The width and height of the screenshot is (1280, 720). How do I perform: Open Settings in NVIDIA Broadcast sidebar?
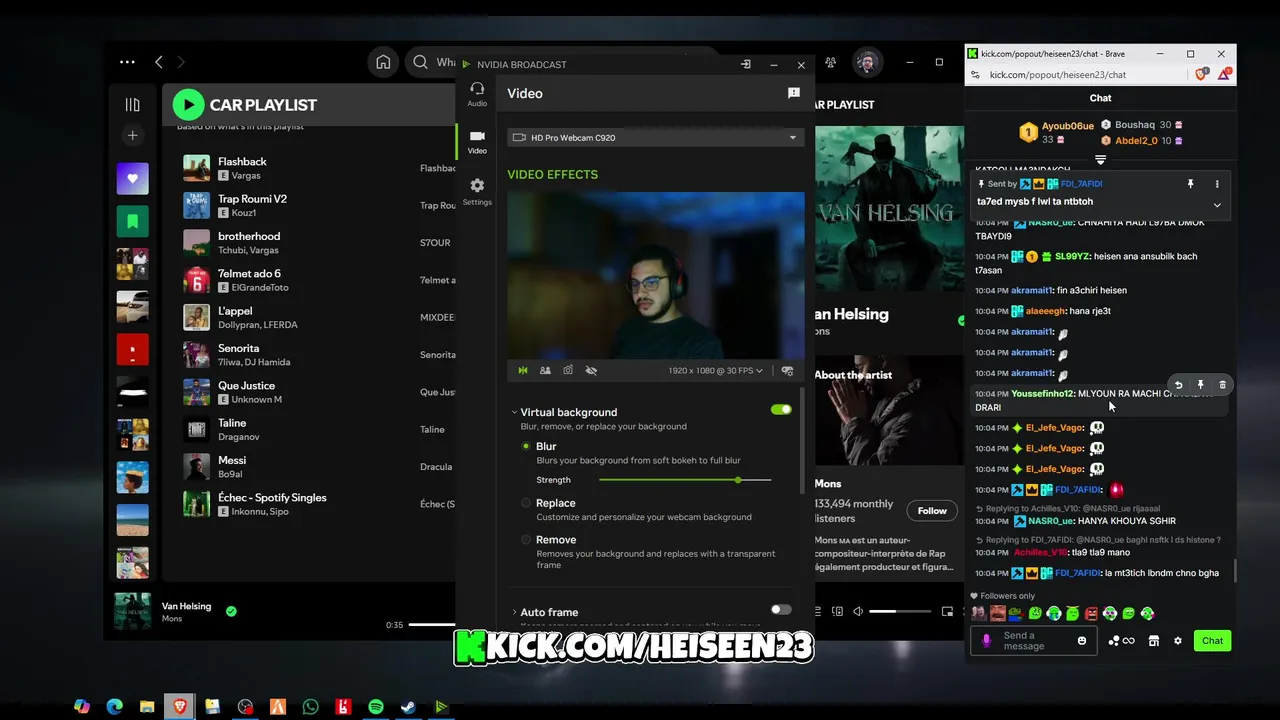477,191
